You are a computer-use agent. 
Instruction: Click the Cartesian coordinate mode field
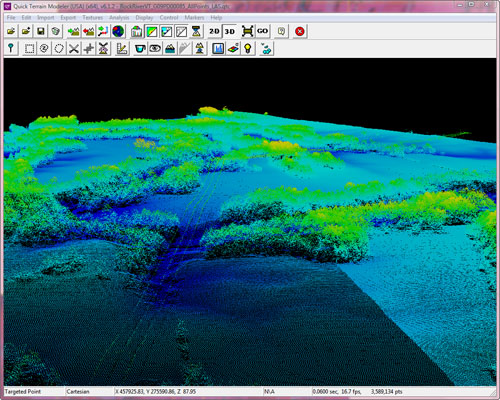[89, 391]
